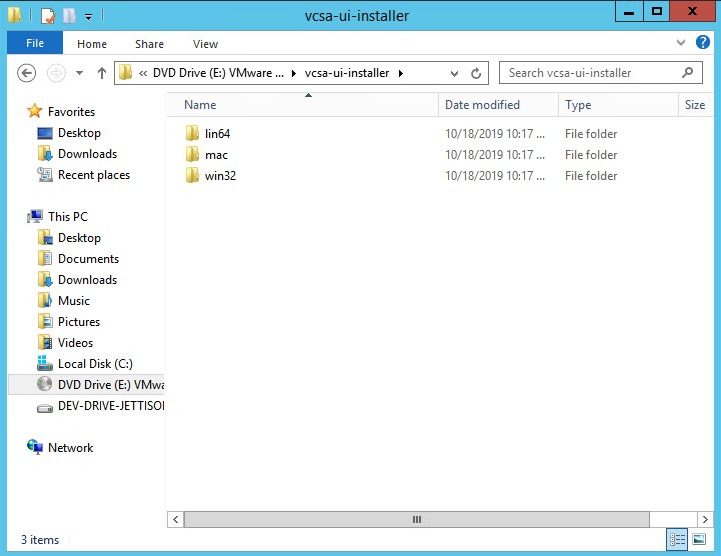Open Desktop under This PC
This screenshot has width=721, height=556.
click(x=79, y=238)
